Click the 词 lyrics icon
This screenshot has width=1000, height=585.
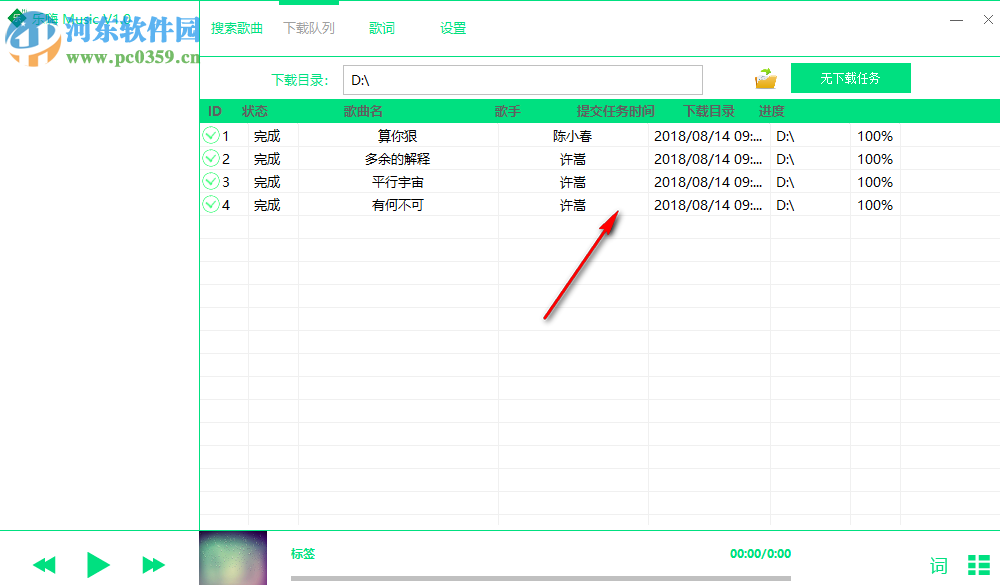point(938,565)
